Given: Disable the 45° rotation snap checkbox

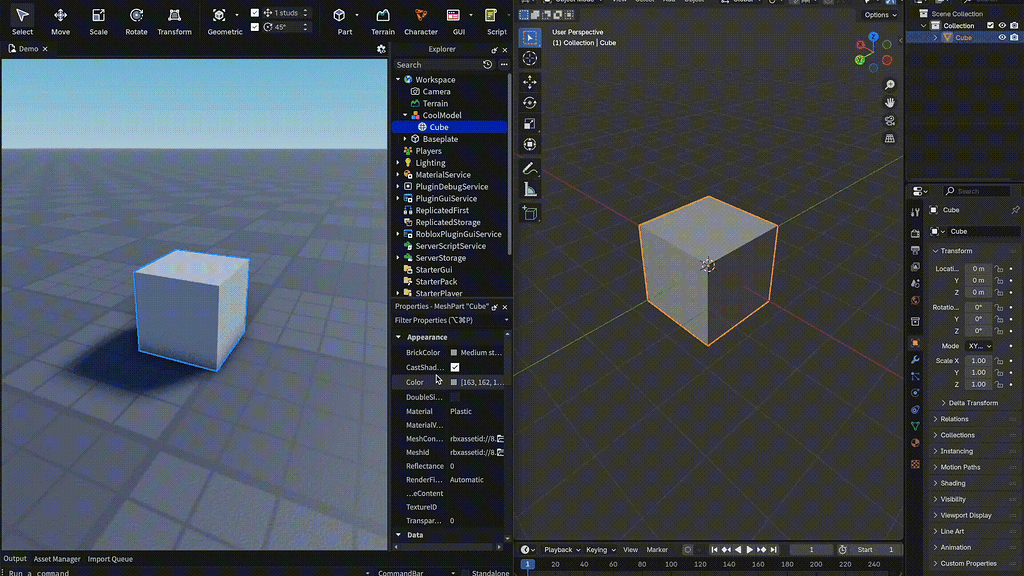Looking at the screenshot, I should pos(254,27).
